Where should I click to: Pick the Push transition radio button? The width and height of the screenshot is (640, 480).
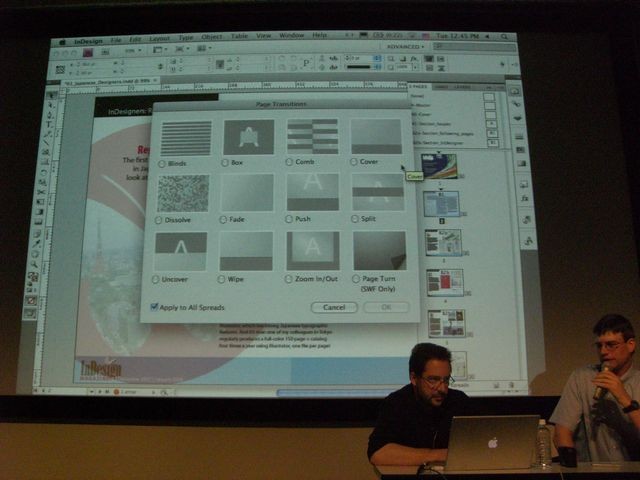click(x=289, y=219)
